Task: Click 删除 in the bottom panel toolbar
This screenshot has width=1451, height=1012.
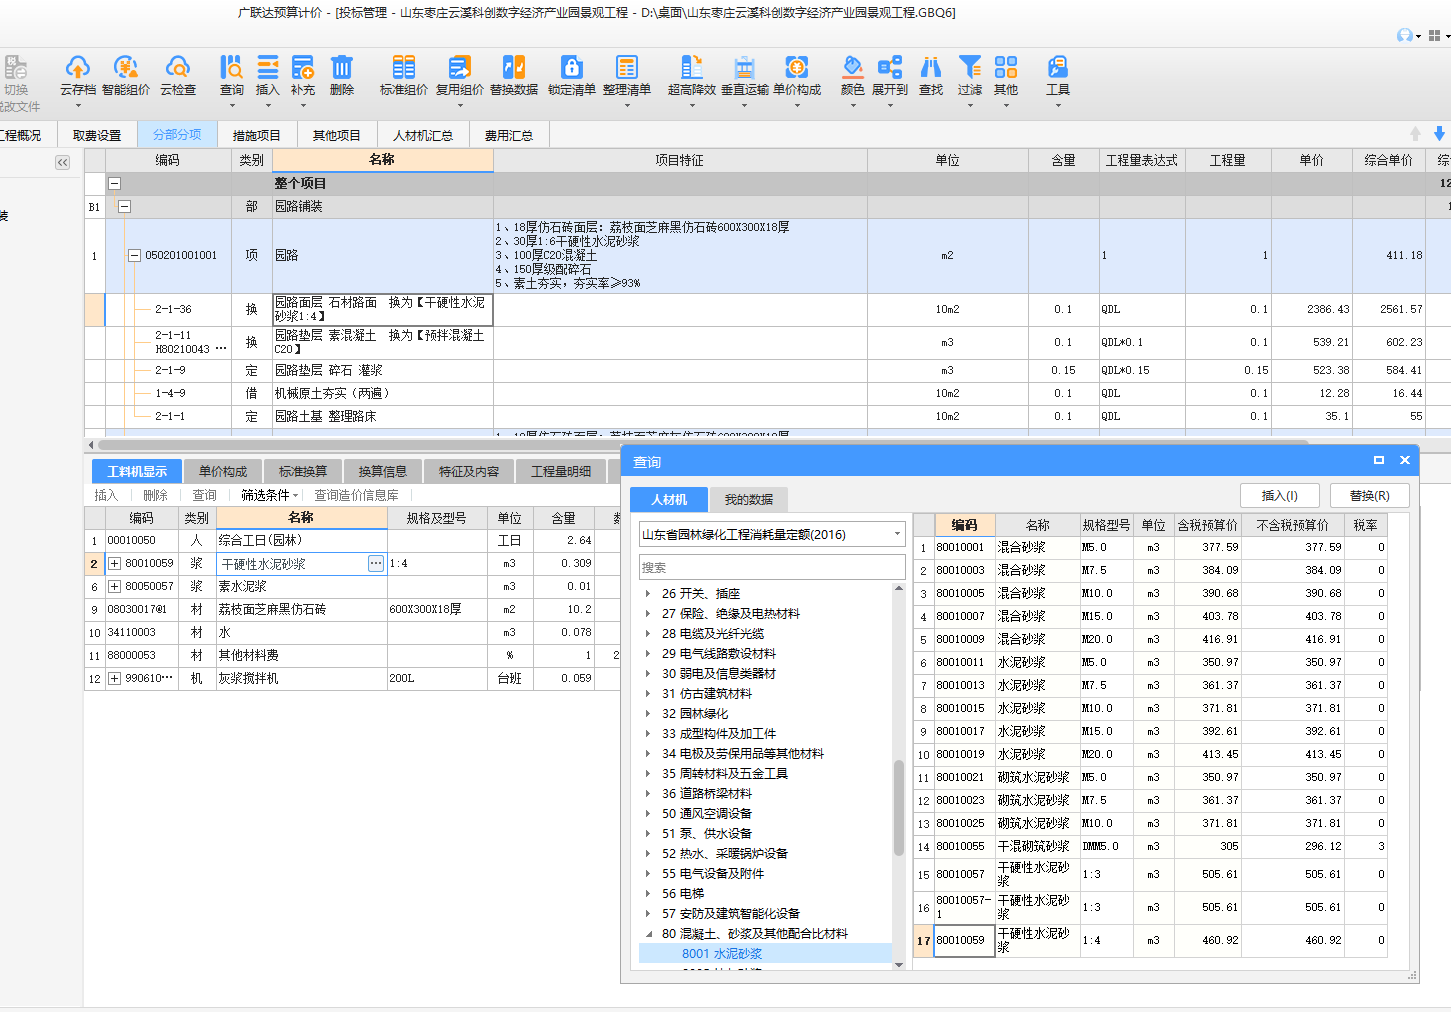Action: pos(155,495)
